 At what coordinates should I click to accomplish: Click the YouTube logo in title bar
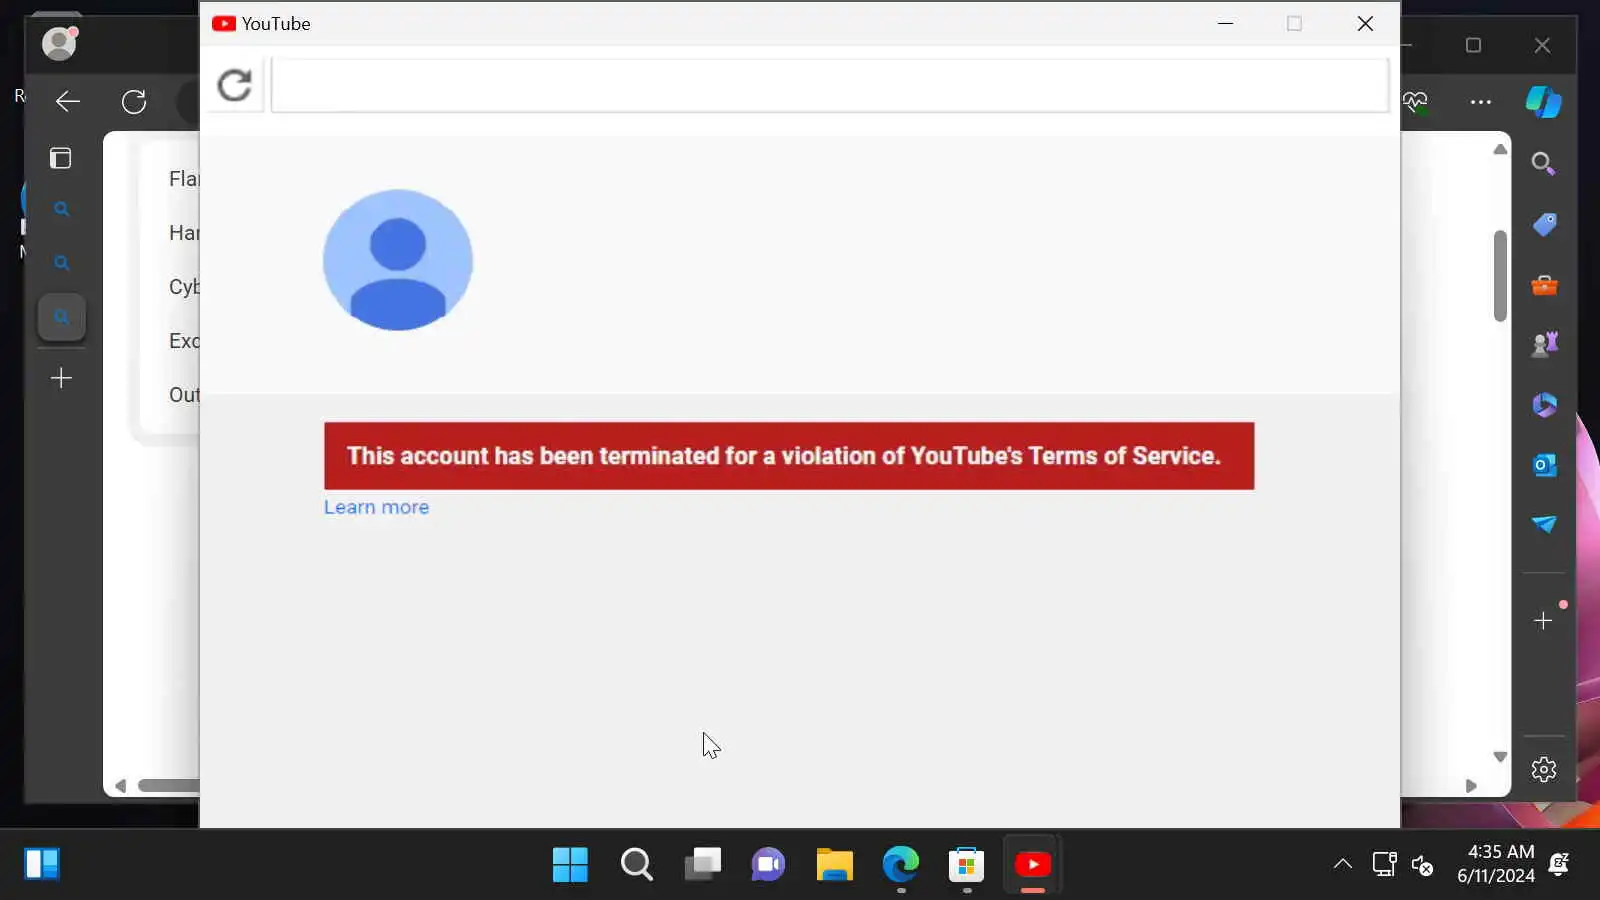click(x=224, y=23)
